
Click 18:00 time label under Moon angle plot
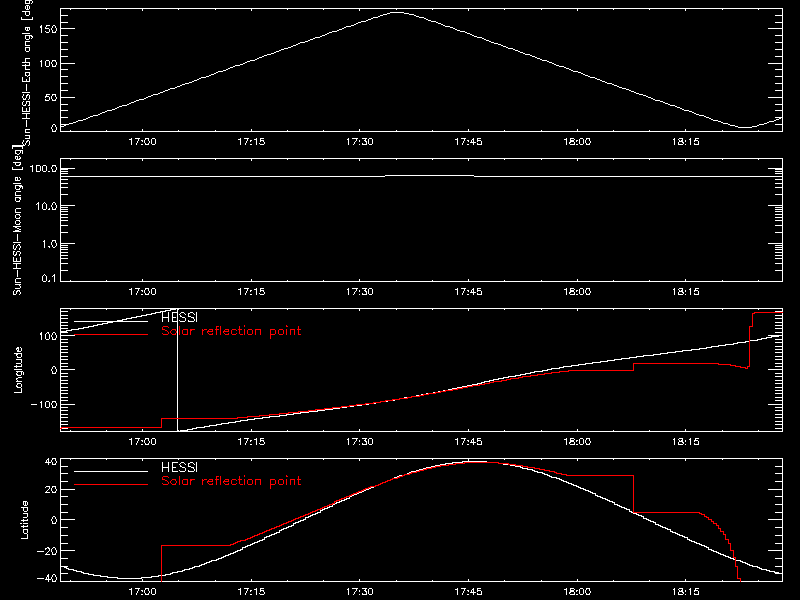point(577,292)
